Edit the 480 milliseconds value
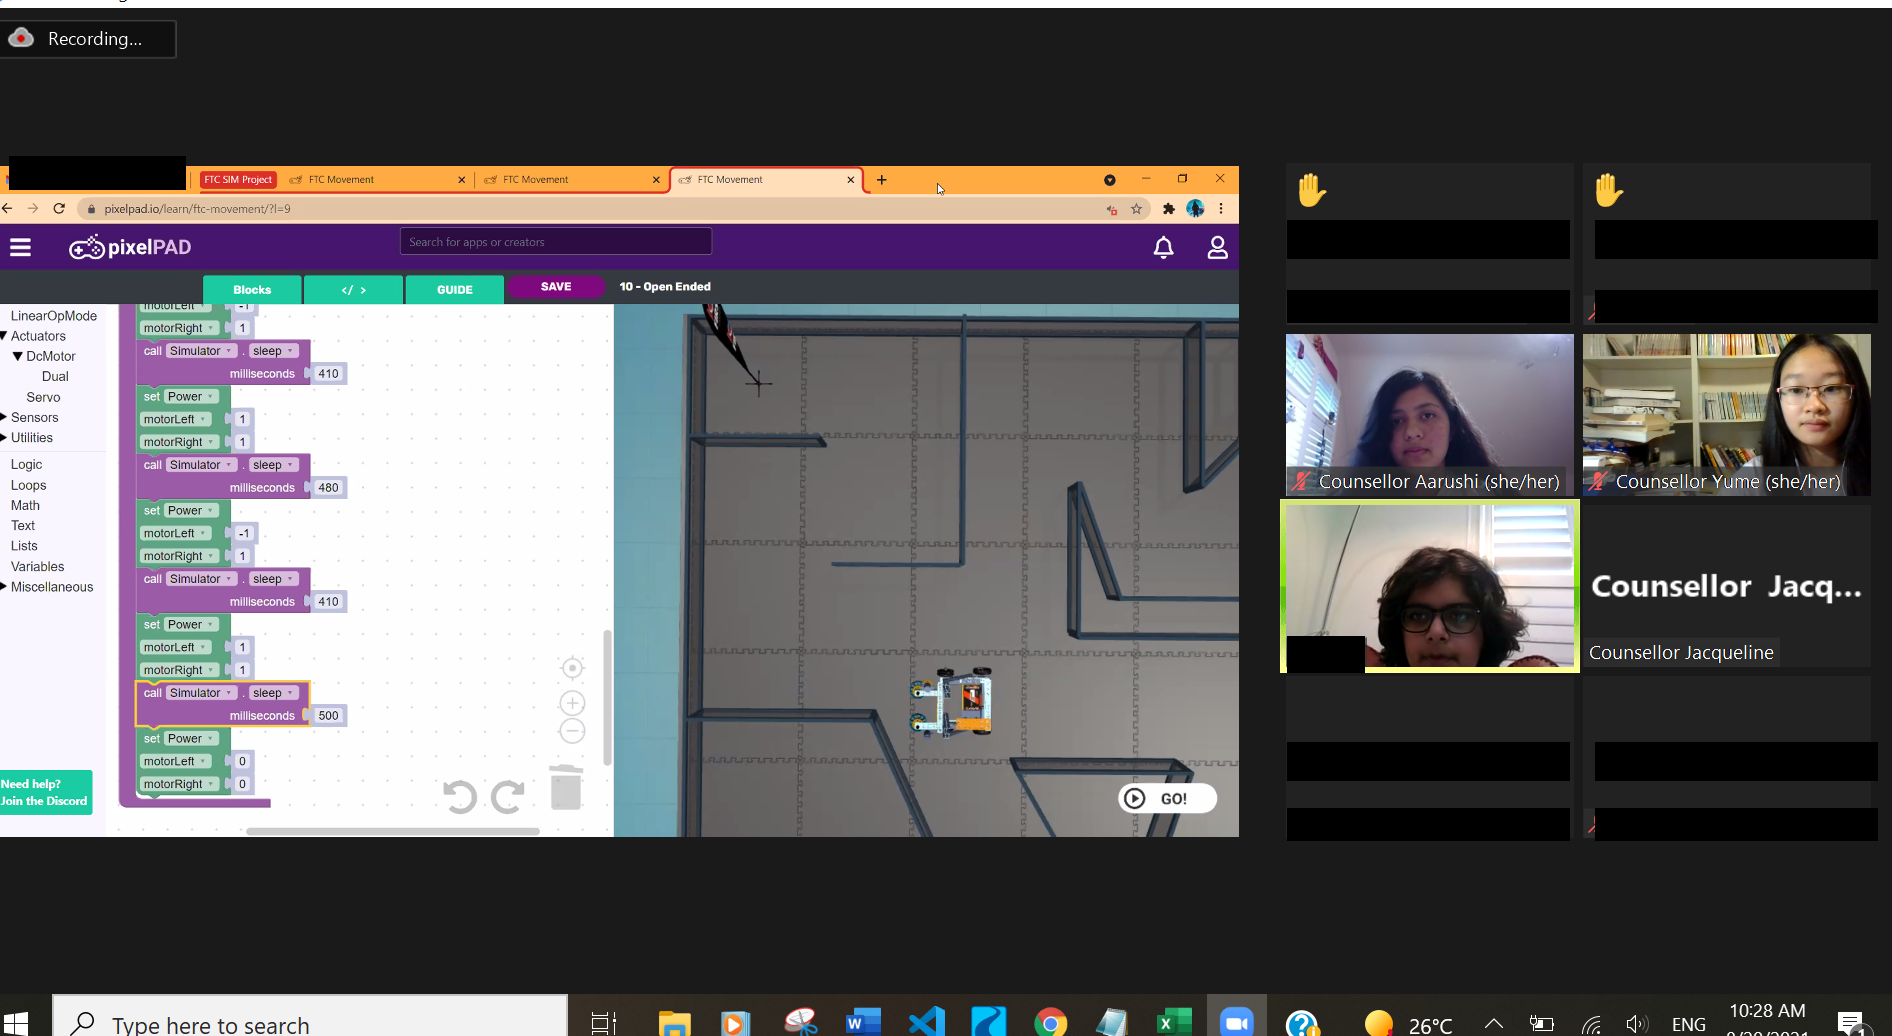1892x1036 pixels. (328, 488)
